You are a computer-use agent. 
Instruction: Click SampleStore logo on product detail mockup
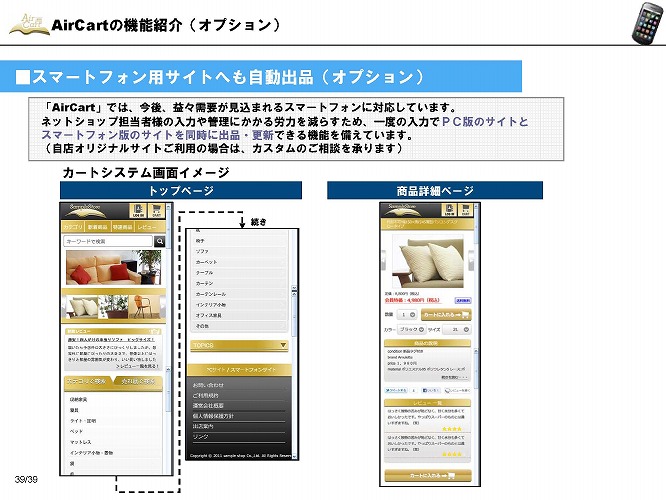pos(404,209)
